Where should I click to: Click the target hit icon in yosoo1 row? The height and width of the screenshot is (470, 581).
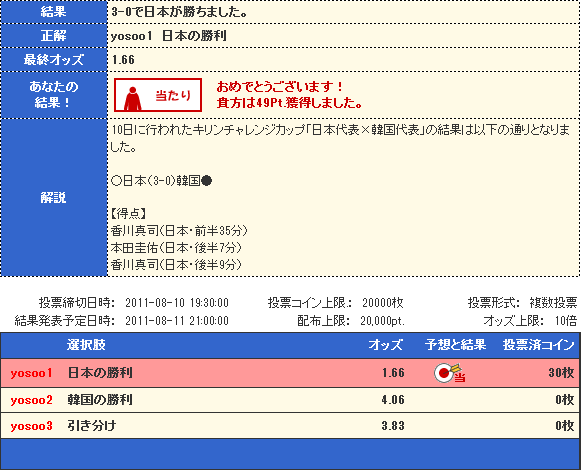[x=449, y=373]
